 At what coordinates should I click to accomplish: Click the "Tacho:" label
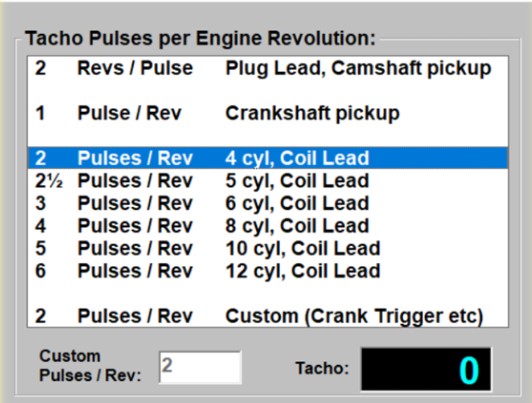coord(322,368)
